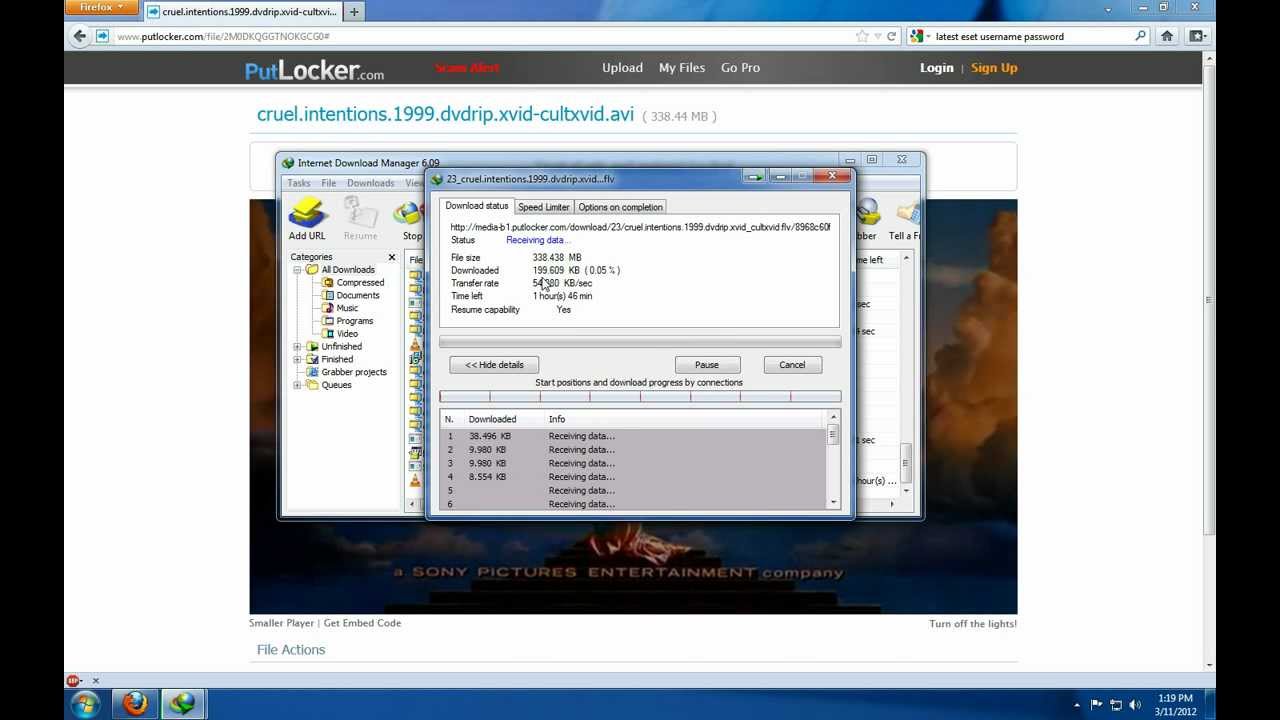Click the Login link
The width and height of the screenshot is (1280, 720).
[937, 68]
